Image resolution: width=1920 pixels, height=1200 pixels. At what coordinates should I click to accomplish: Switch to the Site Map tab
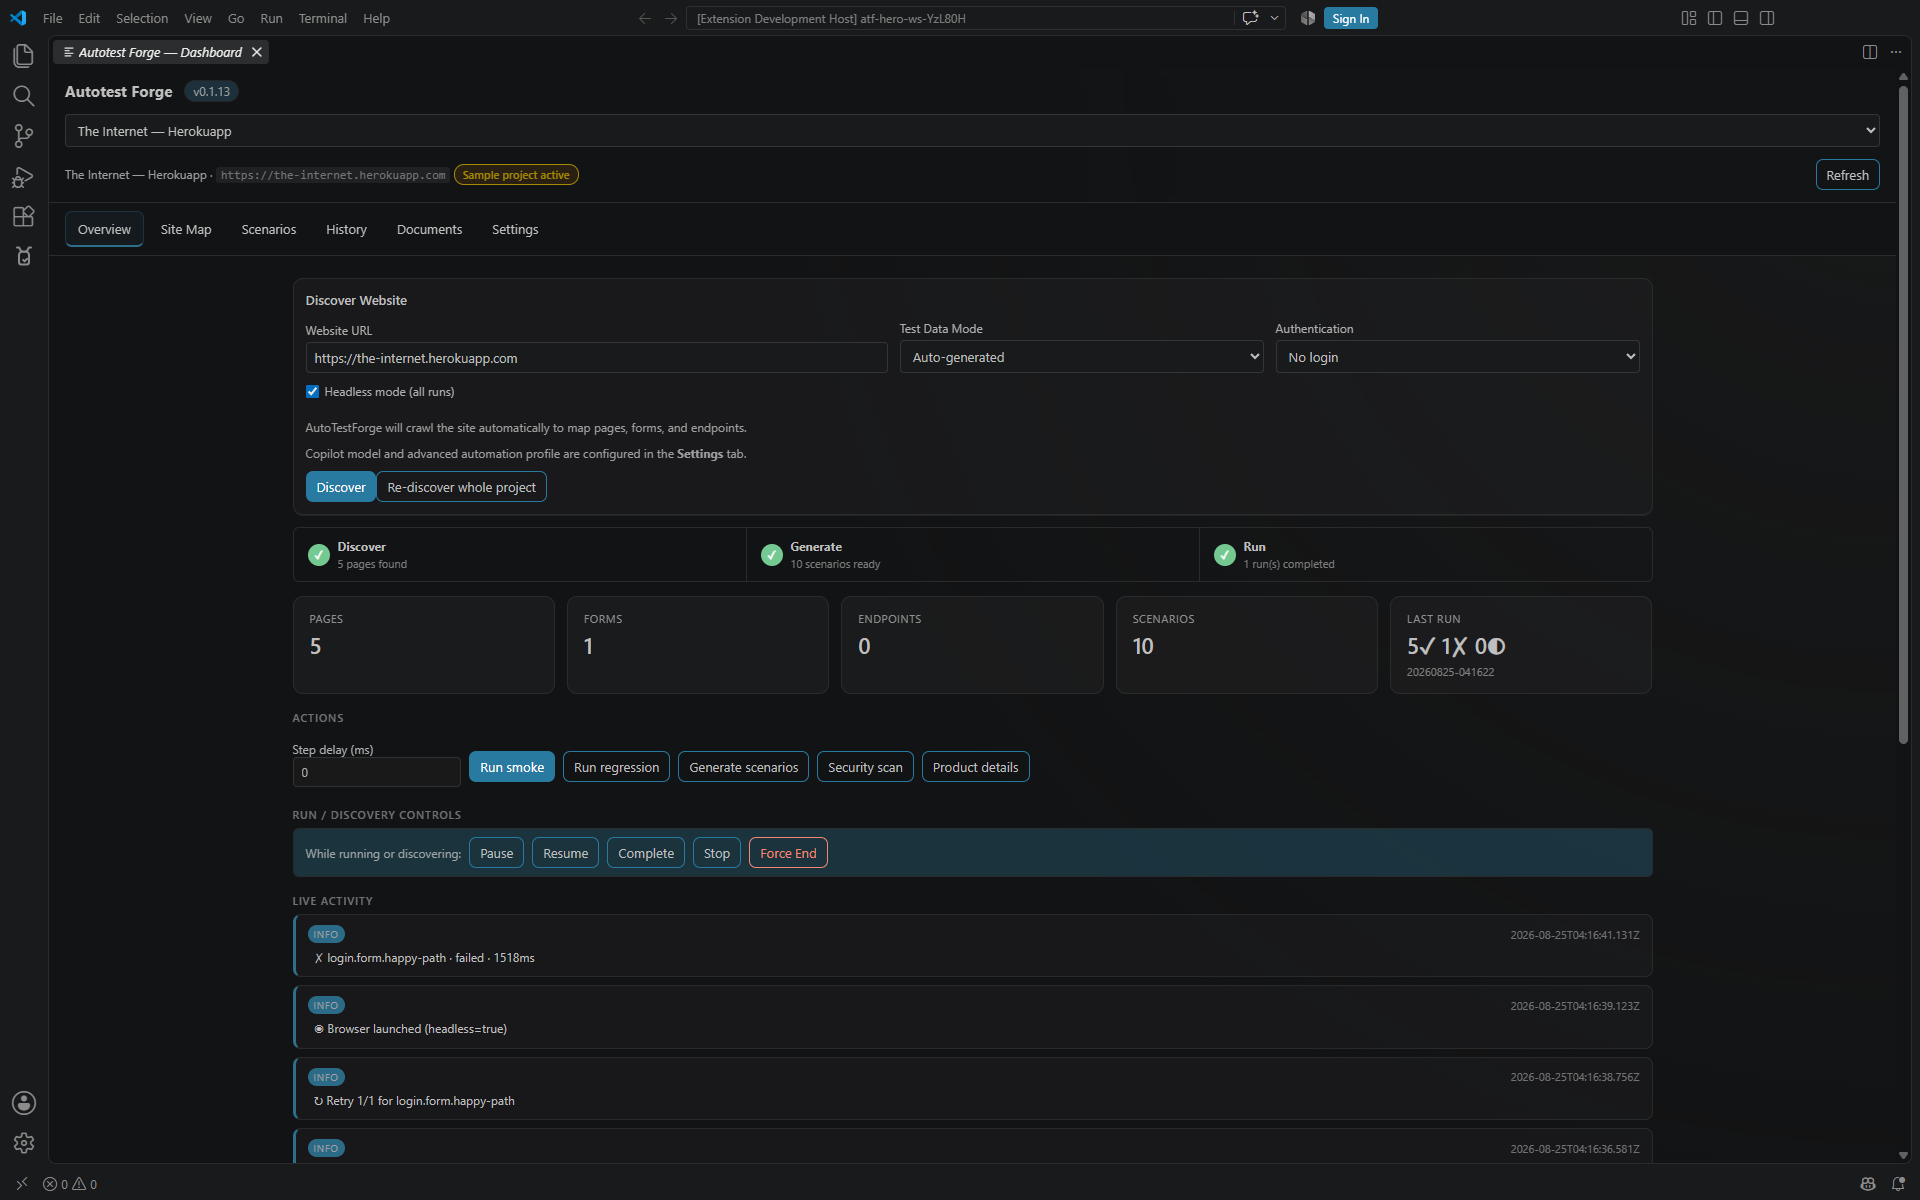(x=186, y=229)
